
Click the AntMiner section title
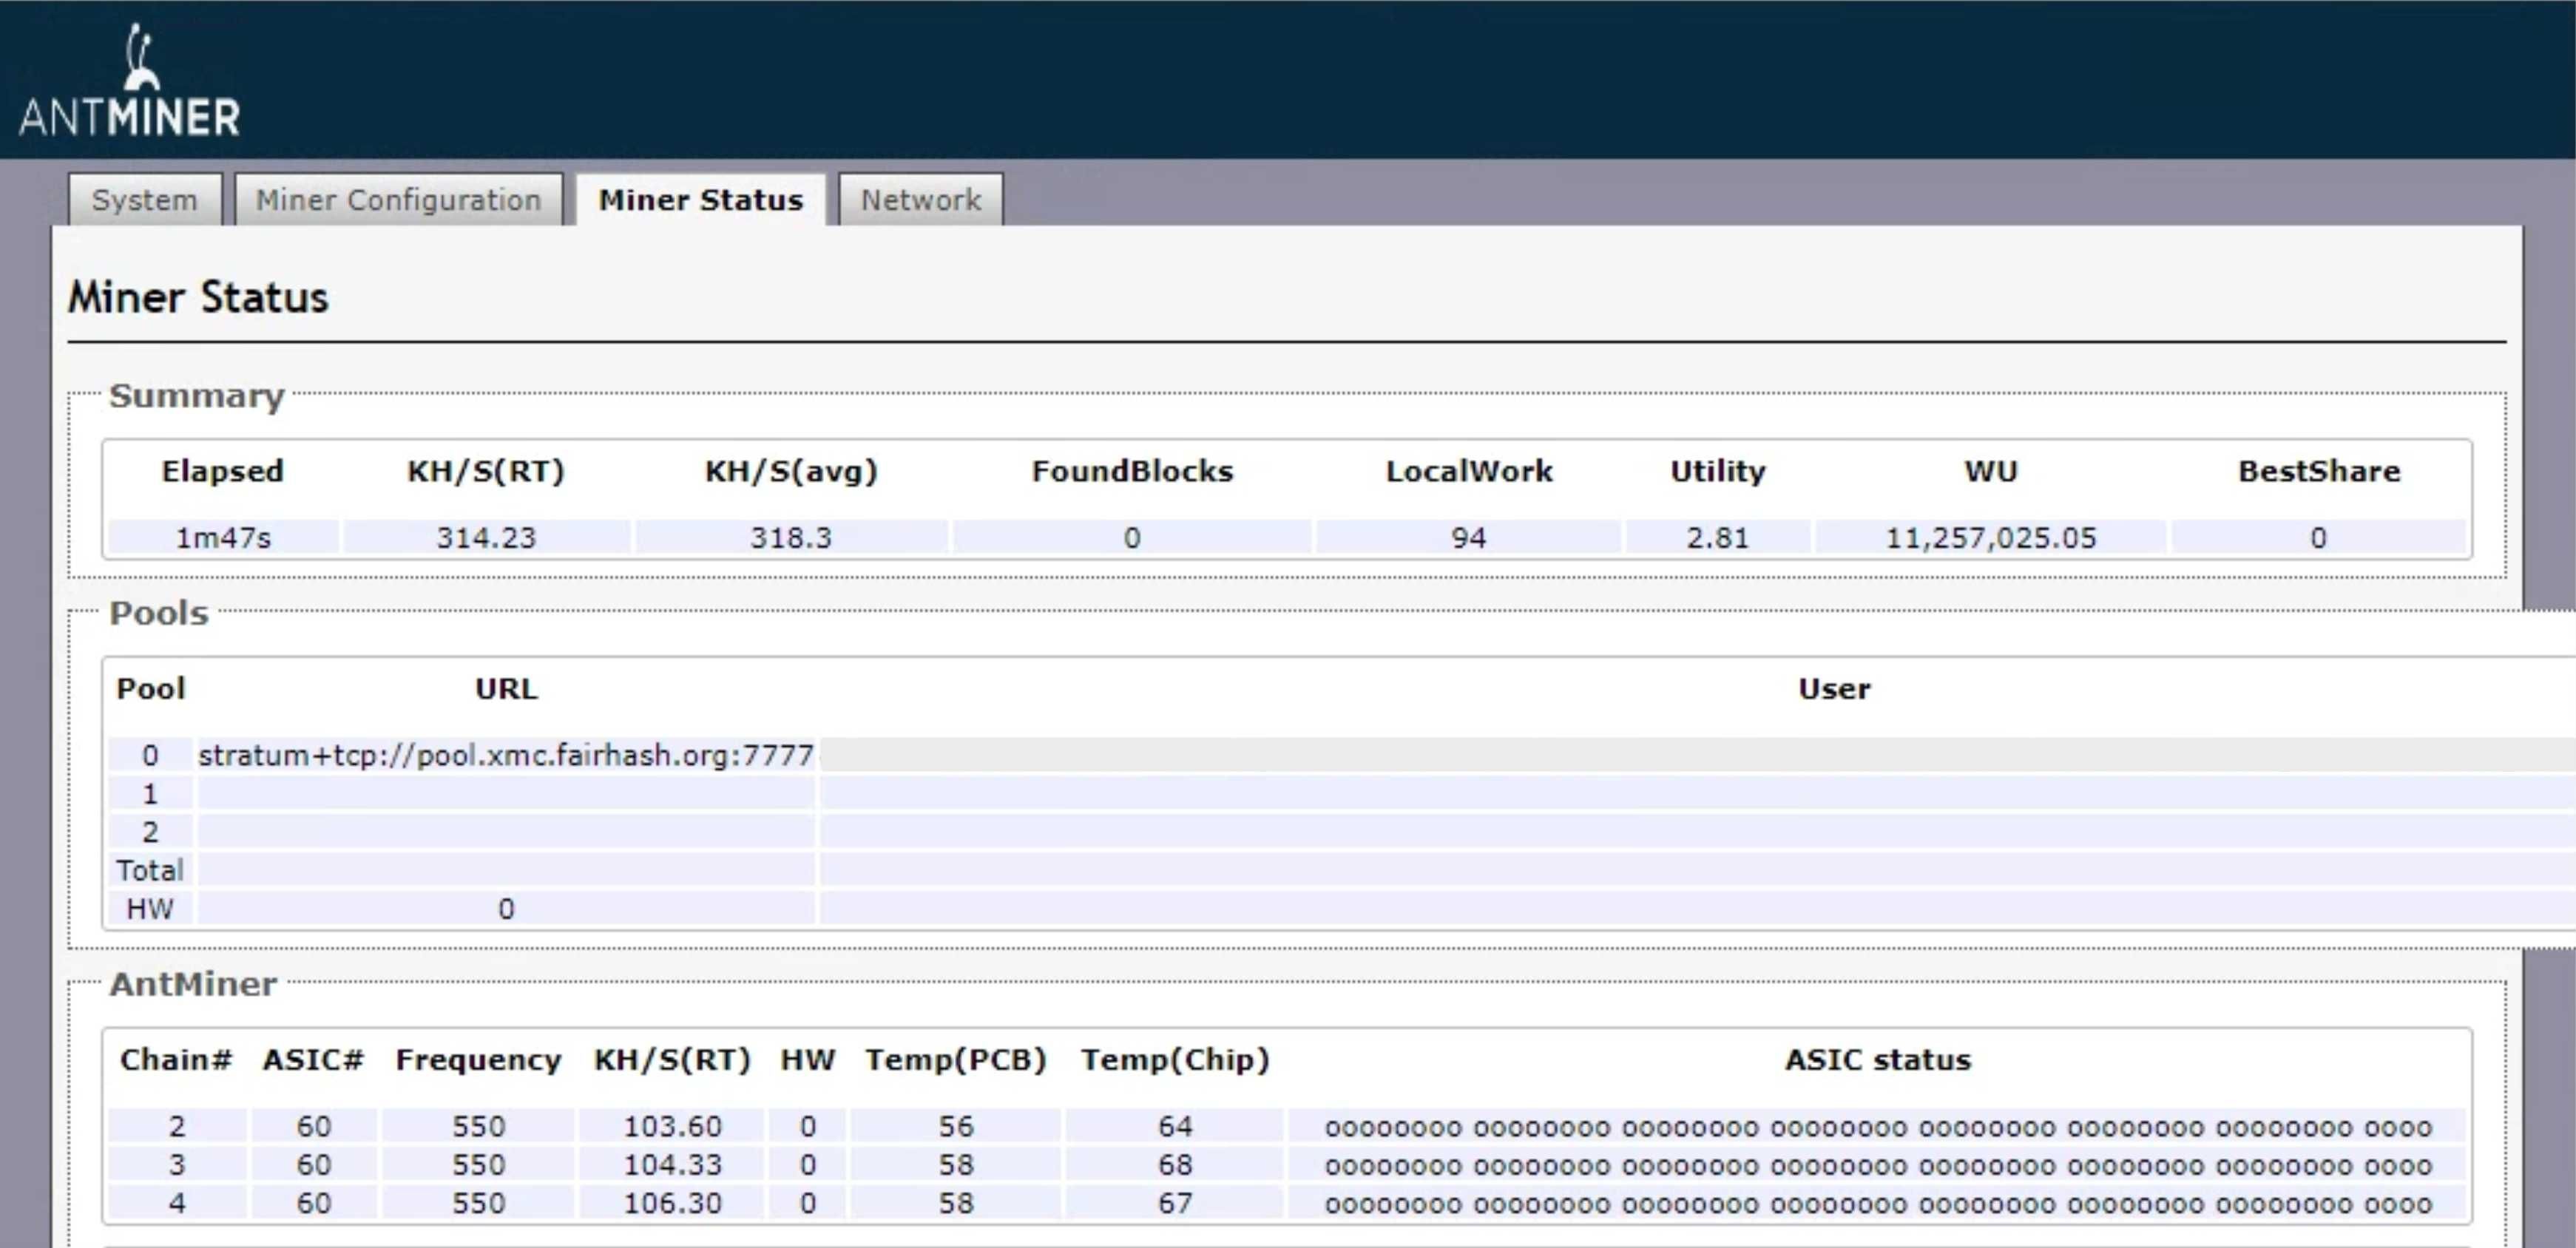[193, 984]
